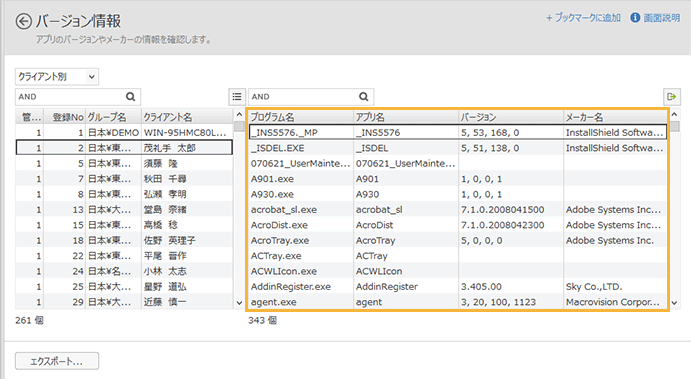
Task: Select the 小林 太志 client row
Action: [124, 271]
